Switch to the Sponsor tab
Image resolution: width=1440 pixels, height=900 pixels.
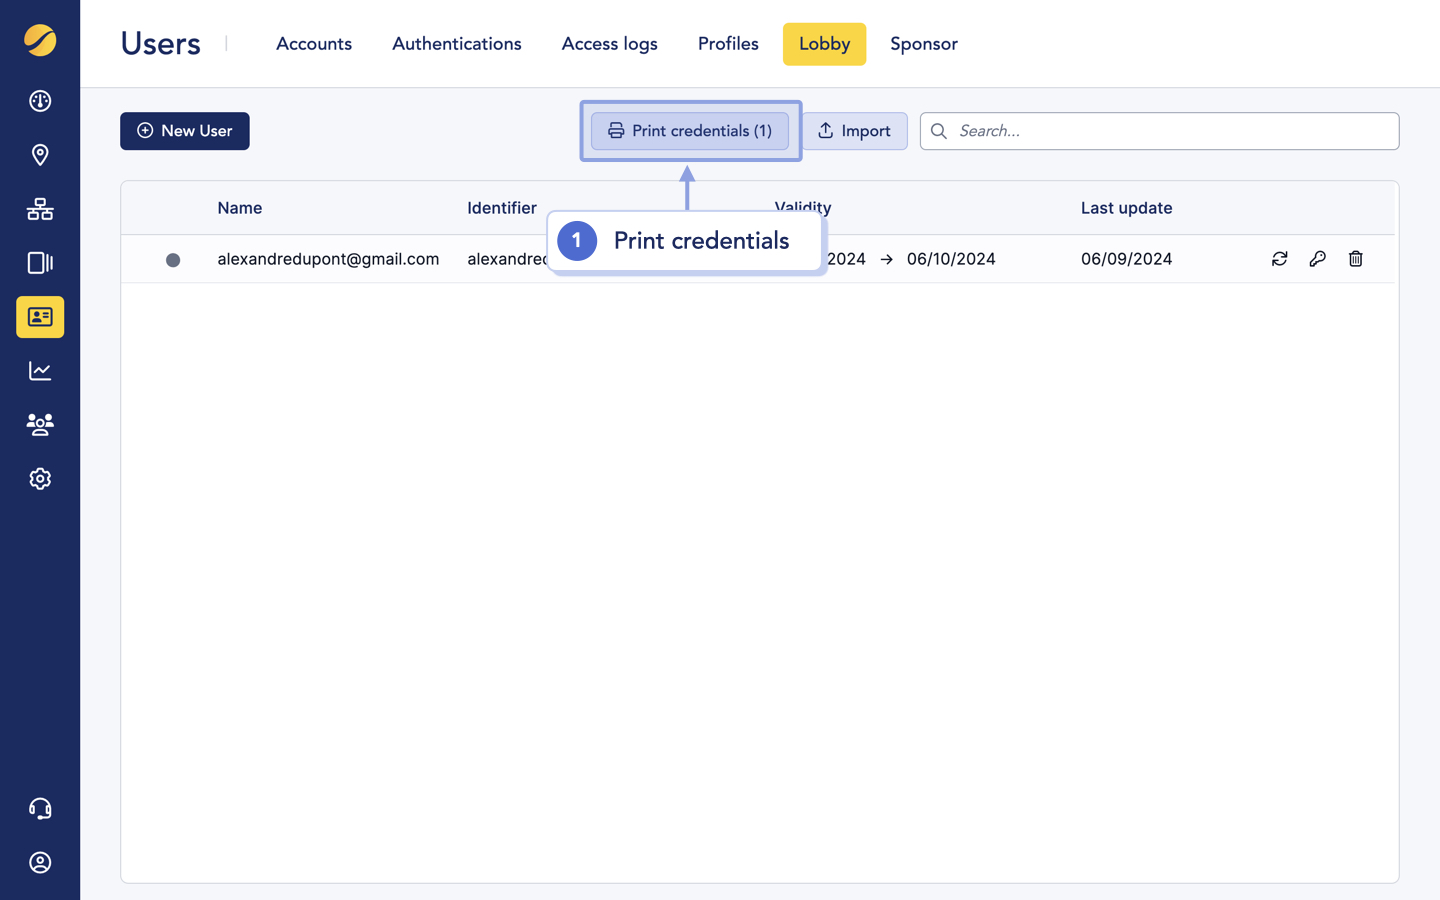[x=923, y=44]
